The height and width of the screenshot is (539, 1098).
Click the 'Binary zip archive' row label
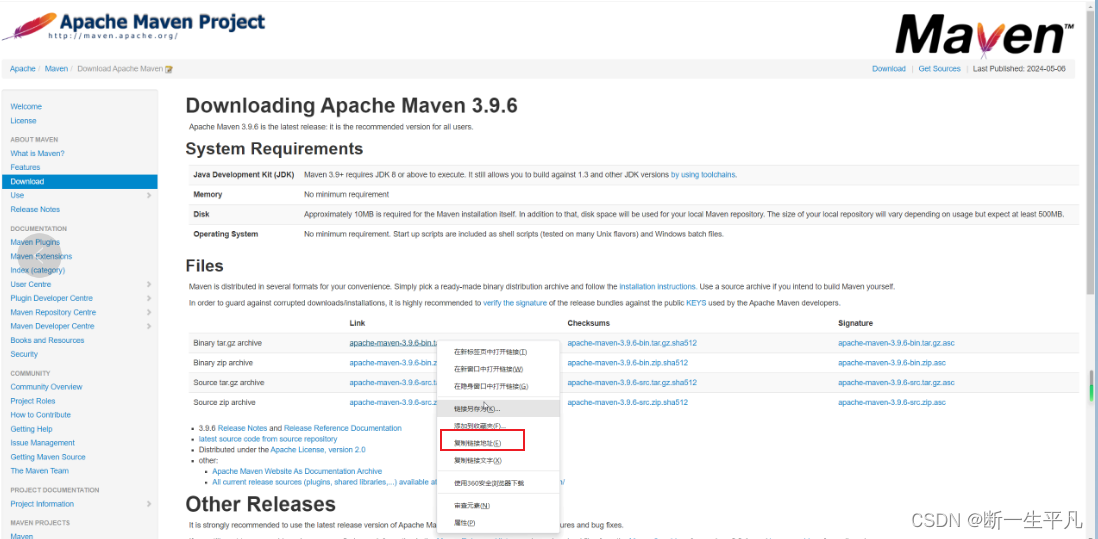(x=223, y=363)
